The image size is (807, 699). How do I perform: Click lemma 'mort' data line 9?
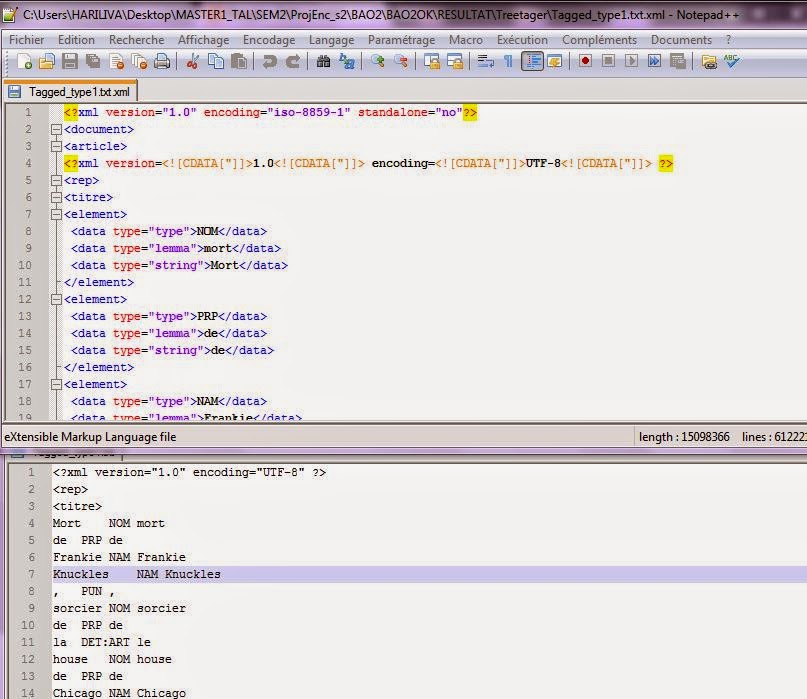[x=176, y=248]
